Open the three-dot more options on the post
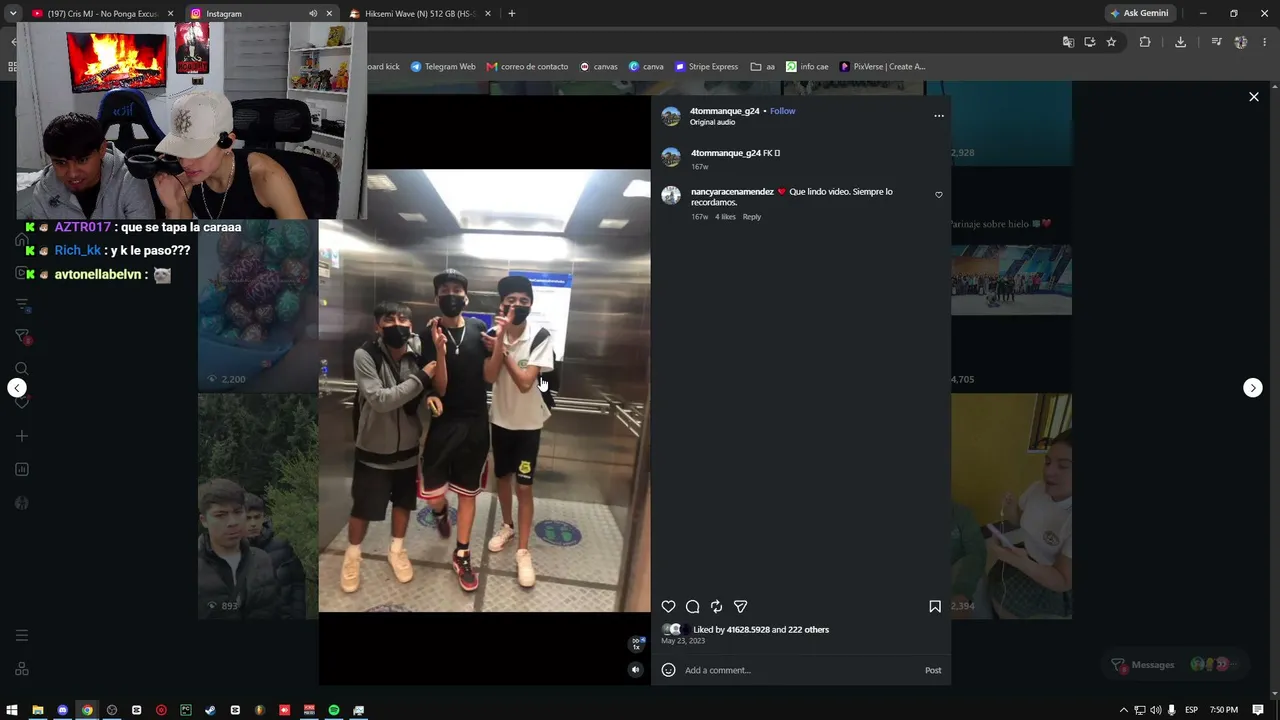Image resolution: width=1280 pixels, height=720 pixels. coord(939,116)
